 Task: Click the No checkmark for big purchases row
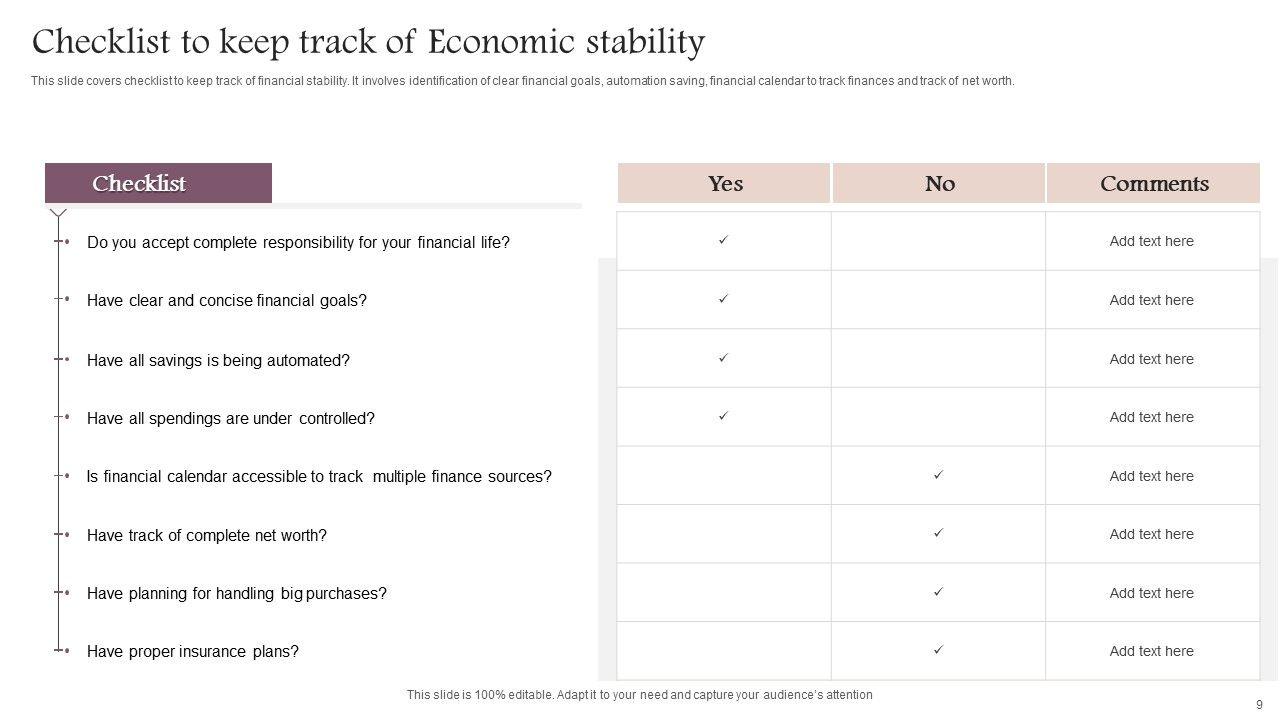coord(938,592)
